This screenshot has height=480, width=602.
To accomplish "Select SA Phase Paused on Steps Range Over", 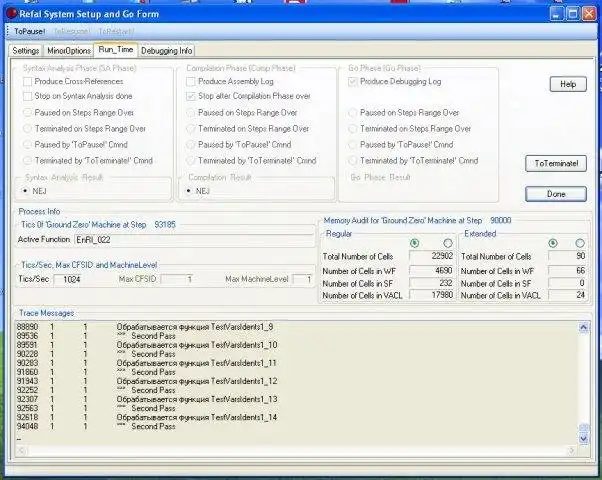I will coord(27,113).
